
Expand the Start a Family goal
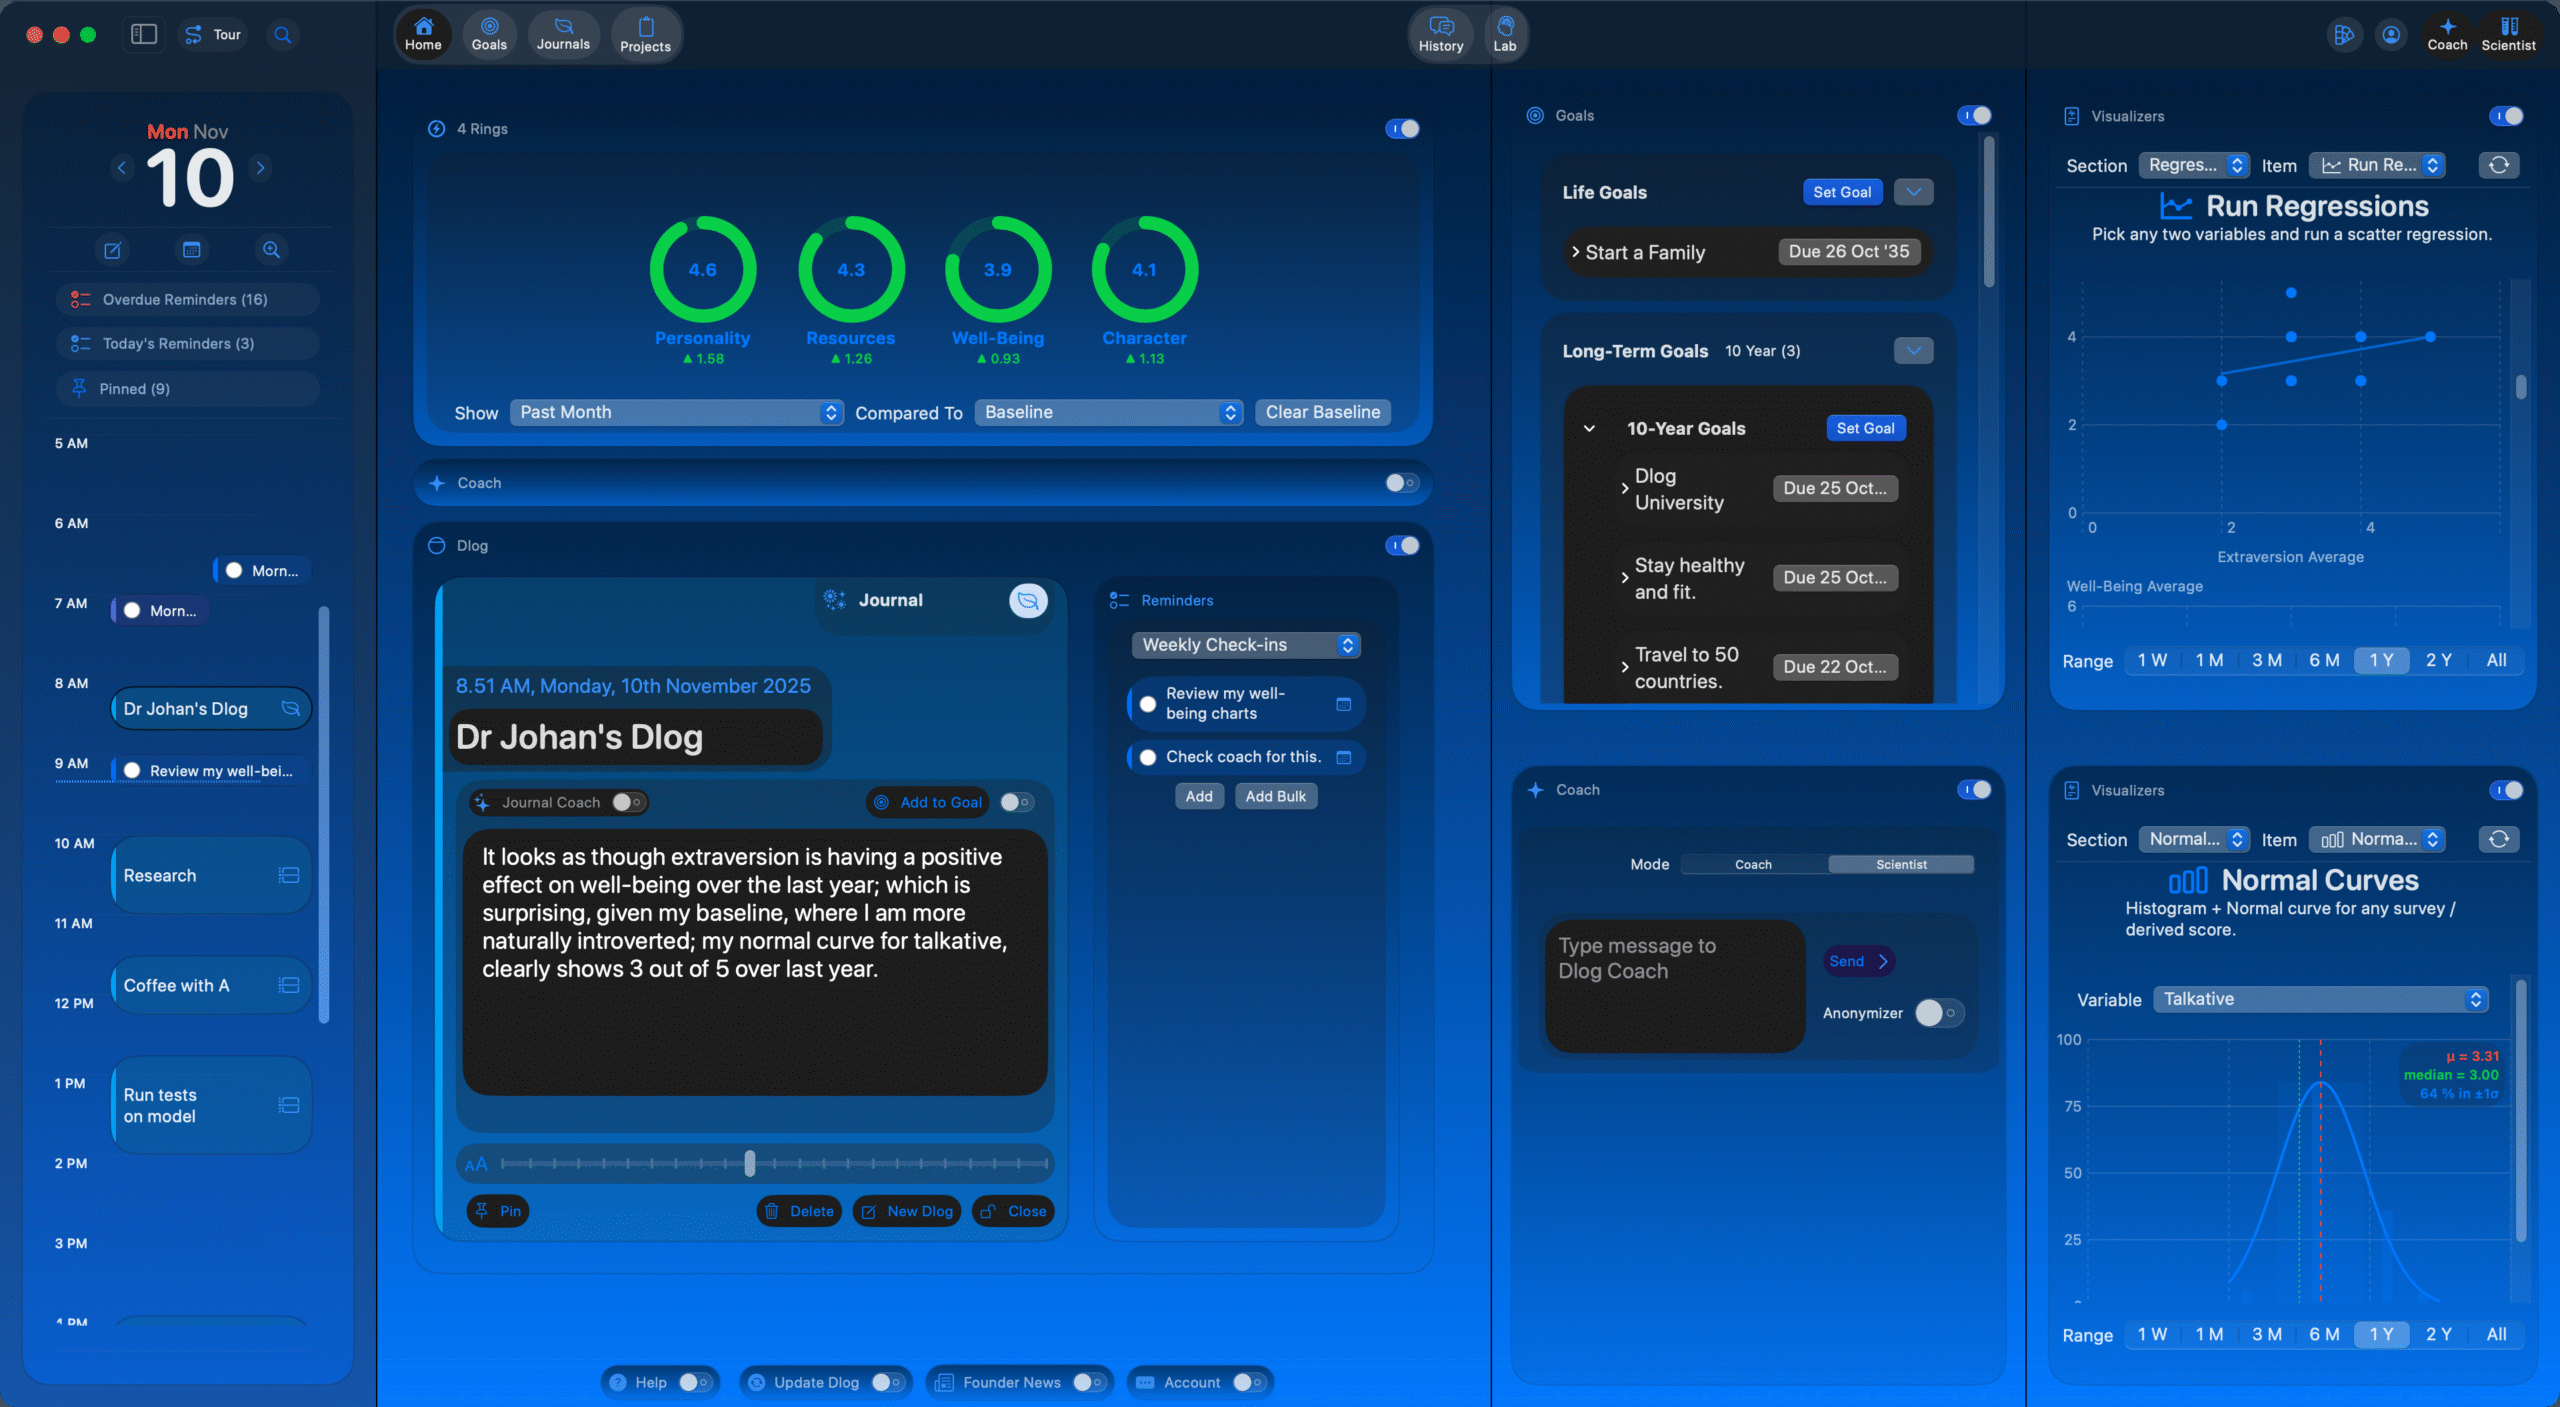point(1576,252)
